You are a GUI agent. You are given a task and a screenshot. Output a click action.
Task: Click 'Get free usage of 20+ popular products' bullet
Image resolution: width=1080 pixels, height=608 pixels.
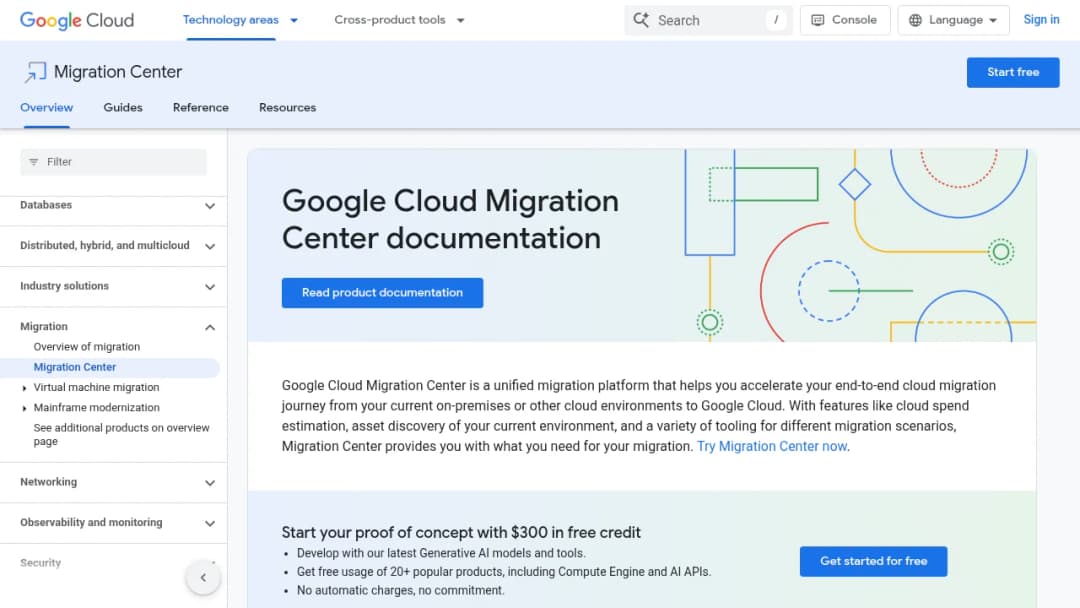click(x=503, y=572)
